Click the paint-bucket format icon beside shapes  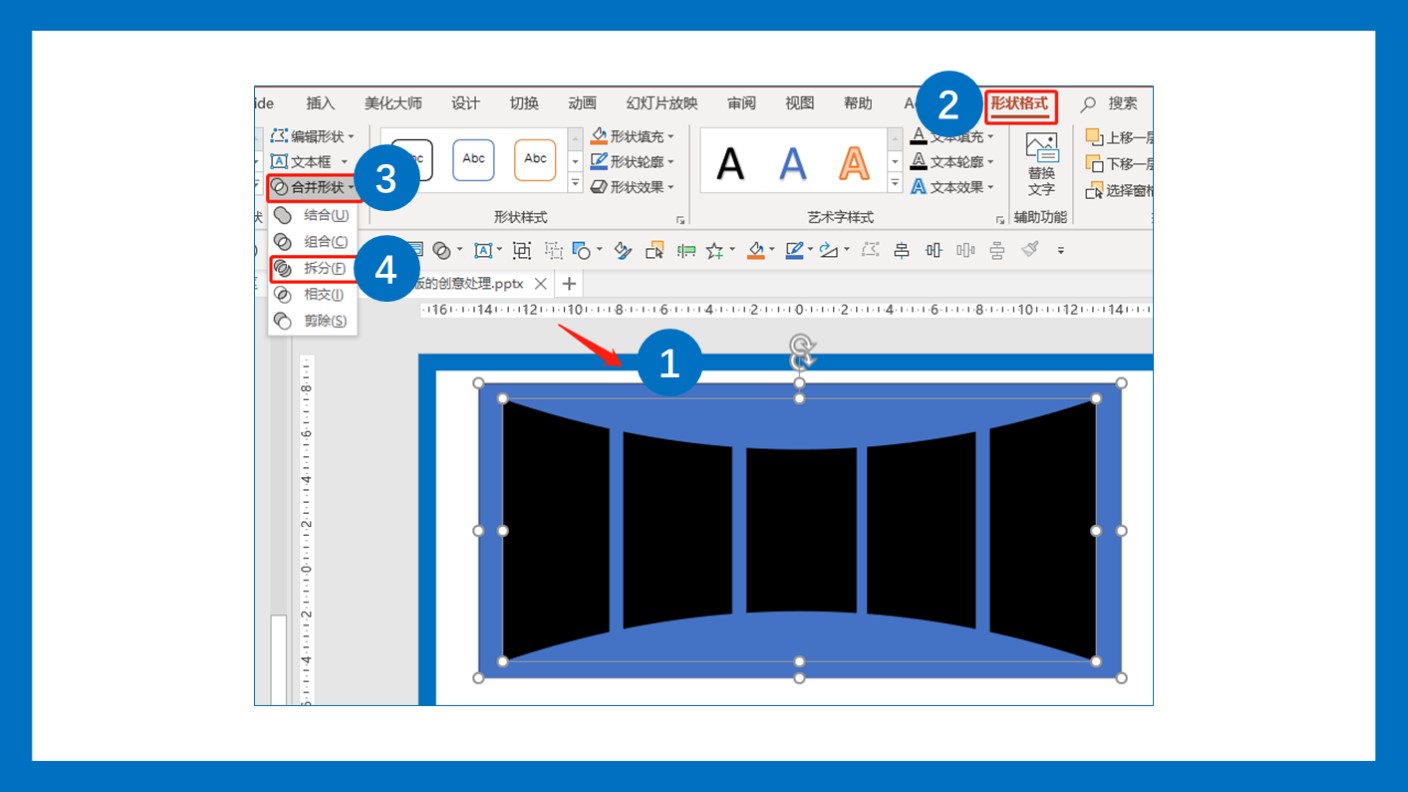[x=623, y=250]
